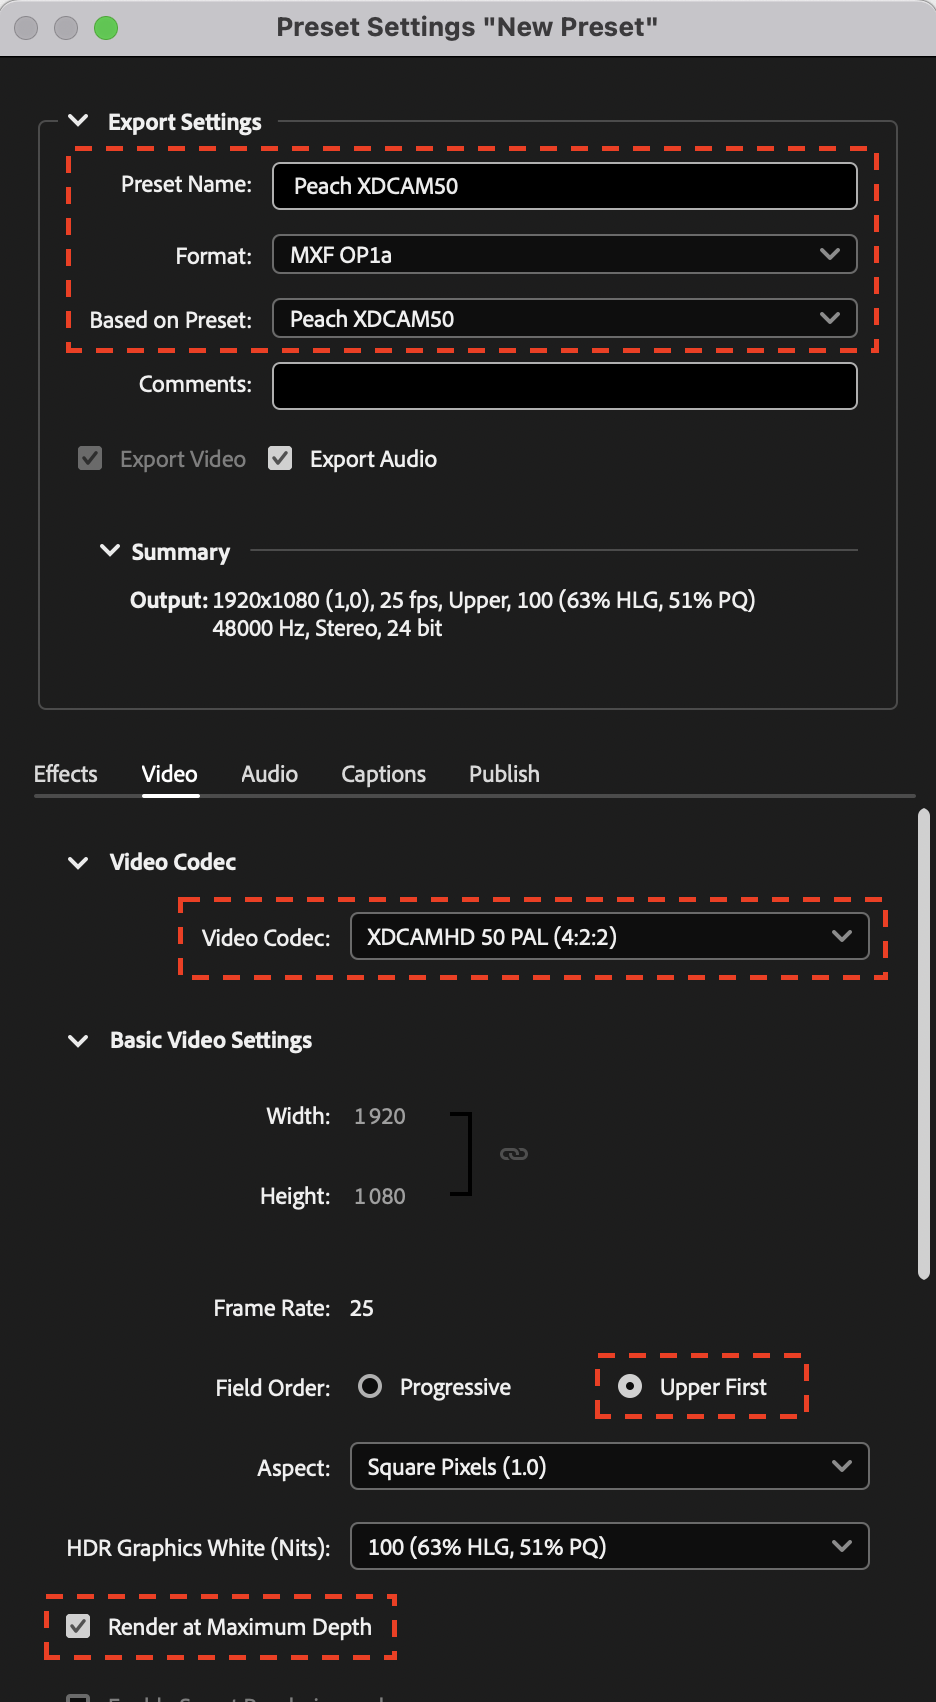936x1702 pixels.
Task: Collapse the Video Codec section
Action: click(x=78, y=862)
